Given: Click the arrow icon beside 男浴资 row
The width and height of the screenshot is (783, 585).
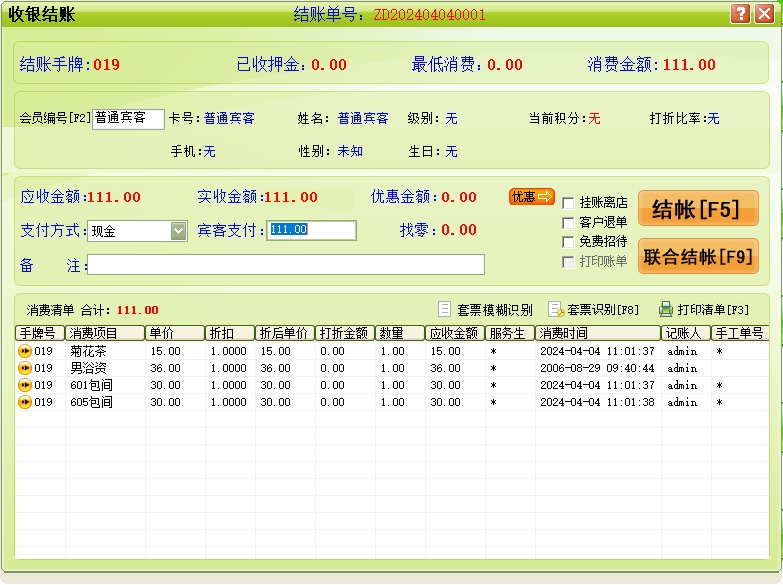Looking at the screenshot, I should (x=25, y=369).
